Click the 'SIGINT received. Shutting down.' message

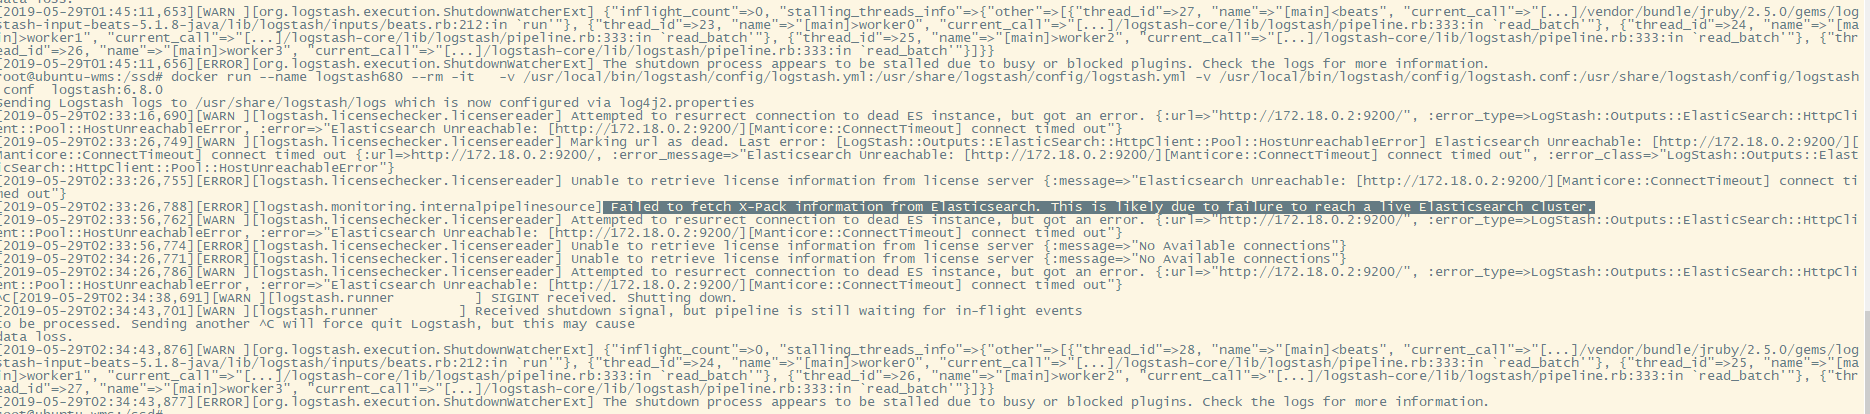[611, 298]
